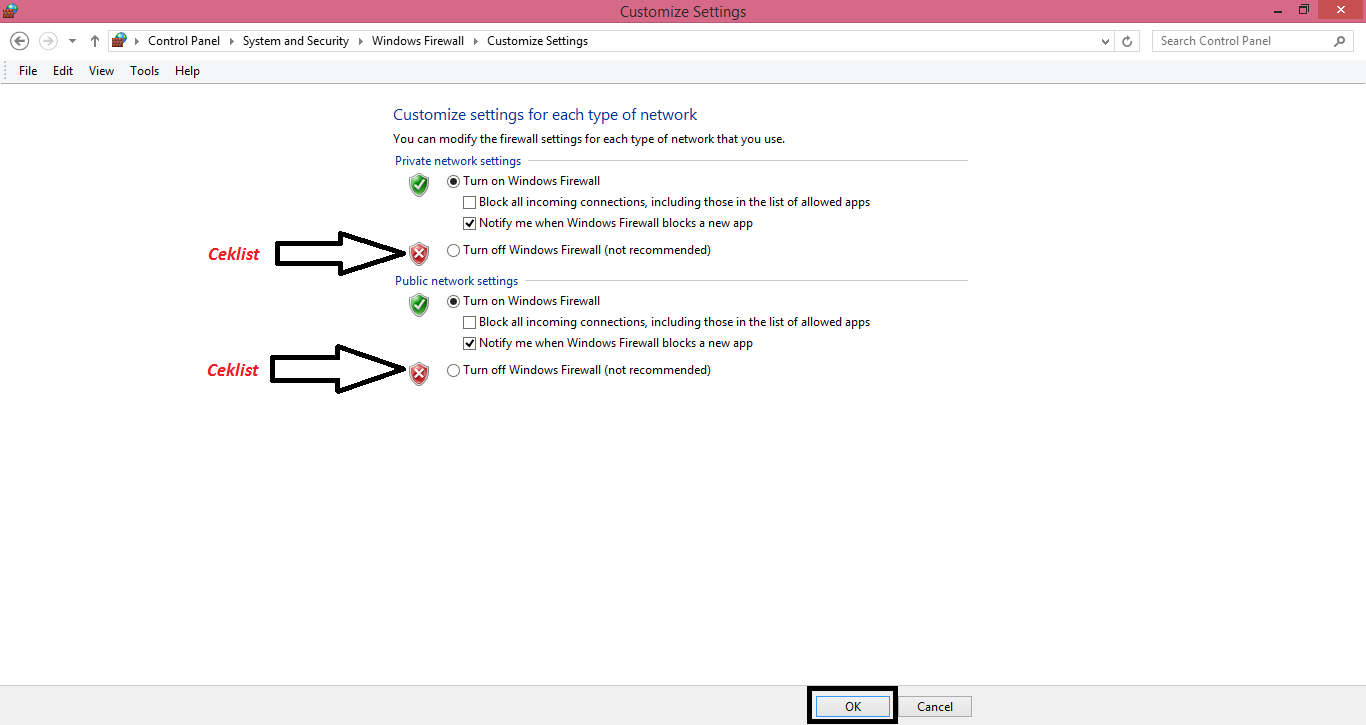Click the red shield icon for public network off option
1366x725 pixels.
tap(418, 373)
